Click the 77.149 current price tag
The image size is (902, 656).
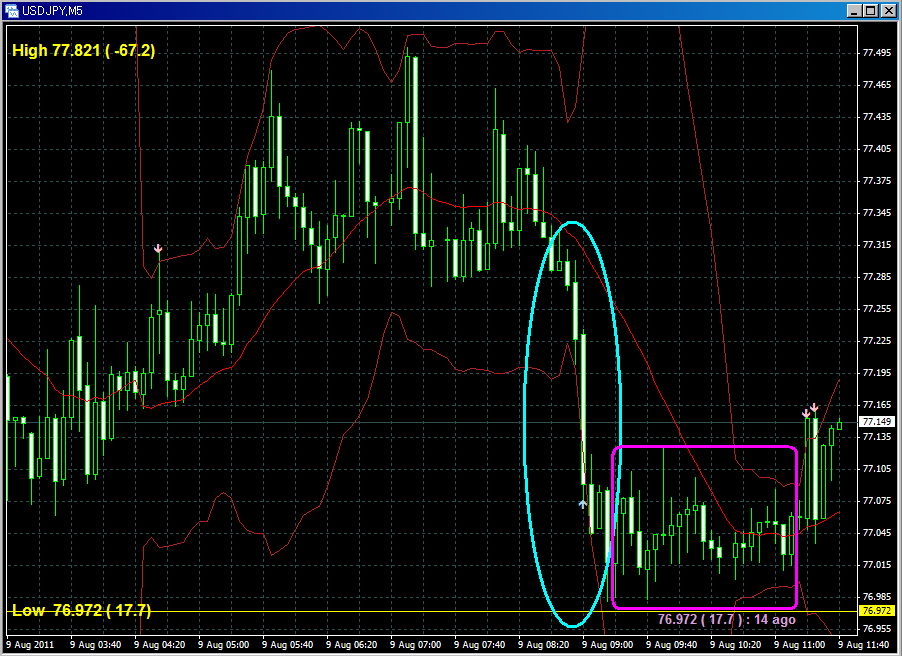coord(876,422)
